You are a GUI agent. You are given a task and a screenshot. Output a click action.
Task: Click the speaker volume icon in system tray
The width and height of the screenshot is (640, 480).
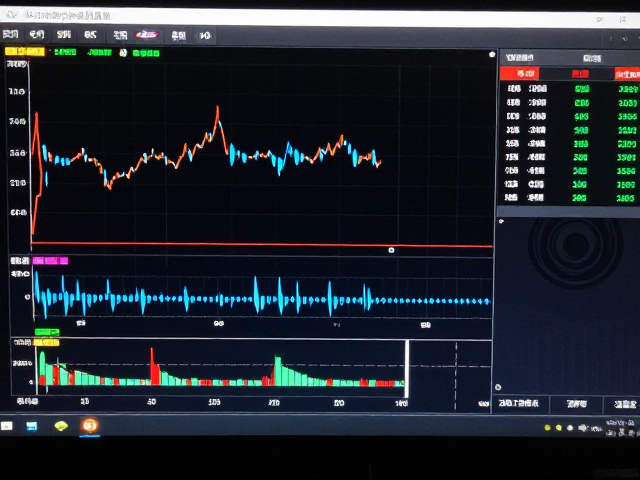[x=583, y=428]
